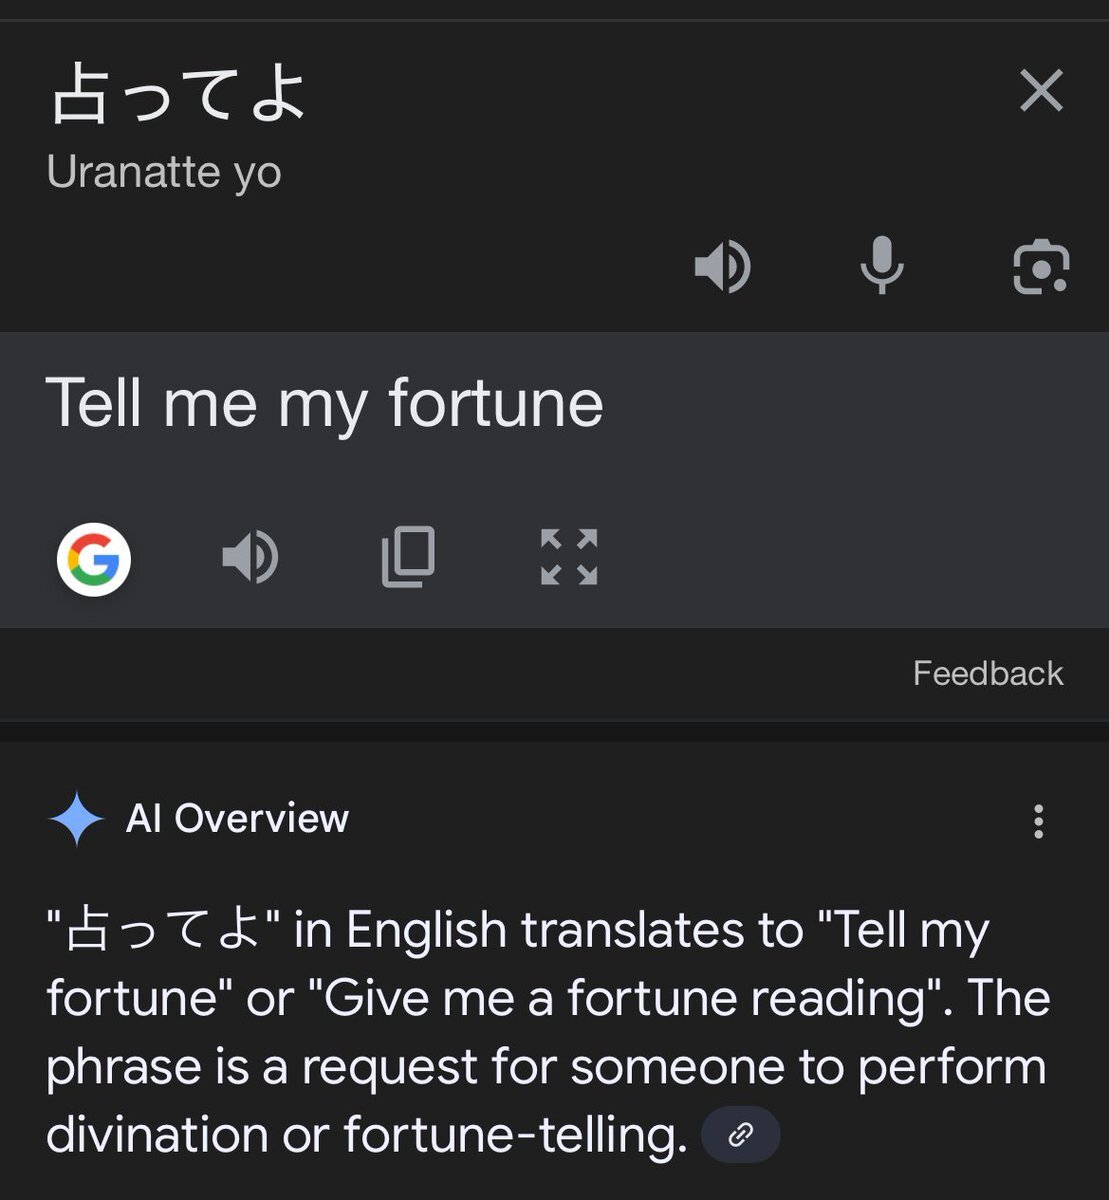Tap the word 'fortune-telling' in the overview
Image resolution: width=1109 pixels, height=1200 pixels.
tap(516, 1134)
